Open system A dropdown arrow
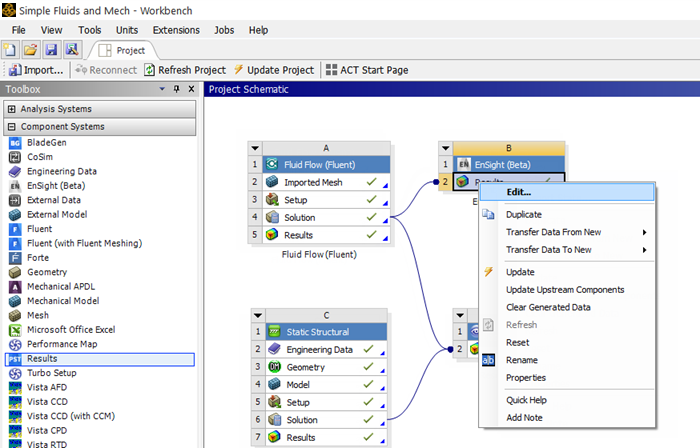700x448 pixels. (x=255, y=148)
